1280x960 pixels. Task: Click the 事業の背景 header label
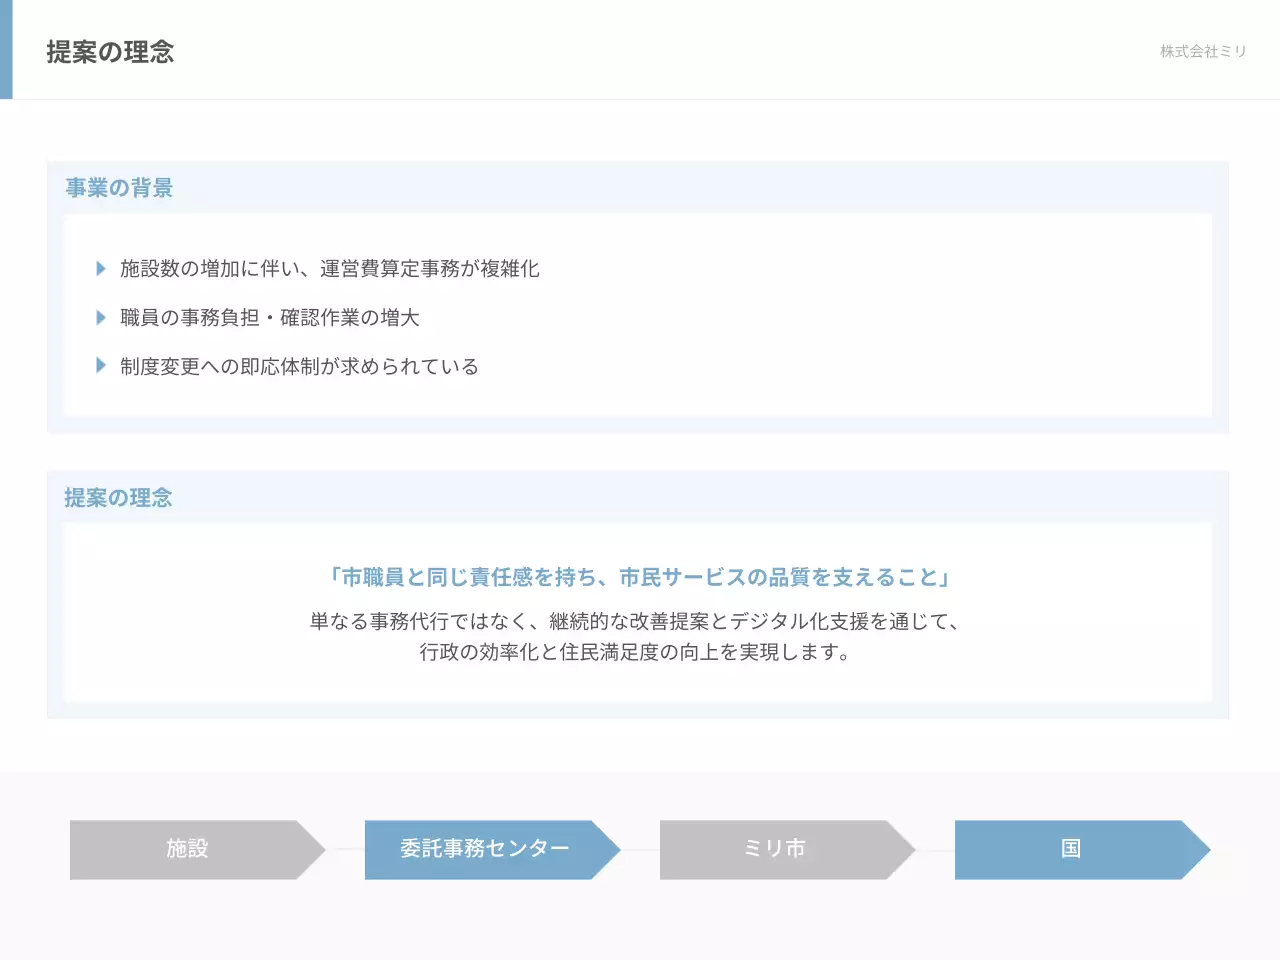pyautogui.click(x=118, y=187)
